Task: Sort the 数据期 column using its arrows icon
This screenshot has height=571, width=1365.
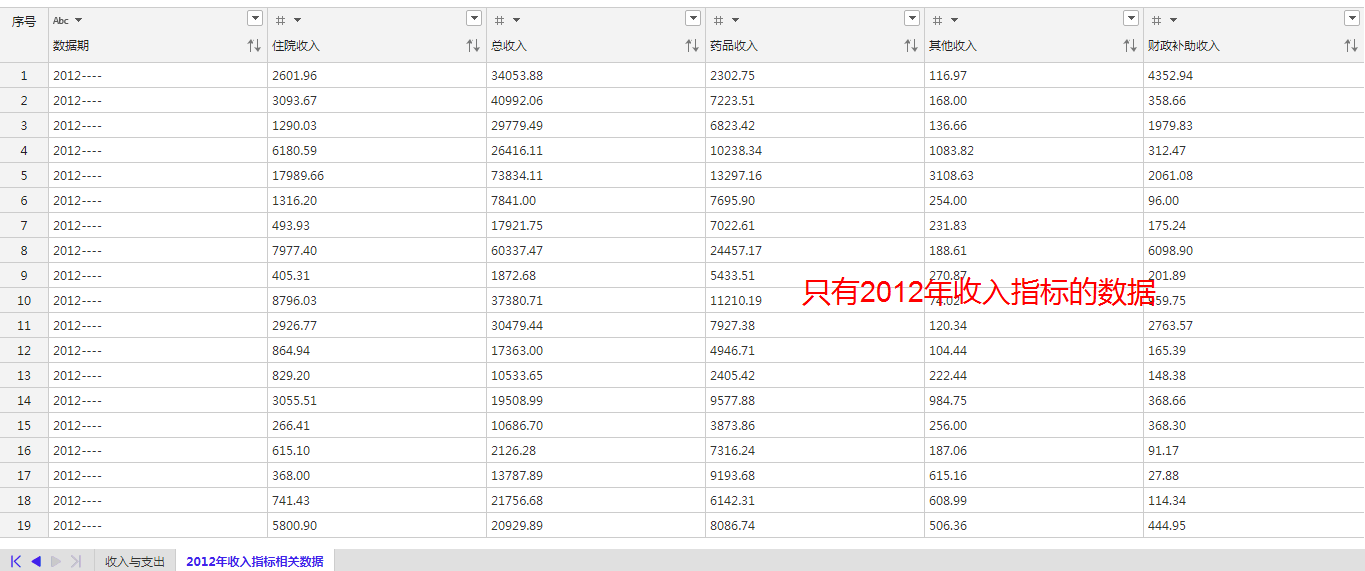Action: [254, 46]
